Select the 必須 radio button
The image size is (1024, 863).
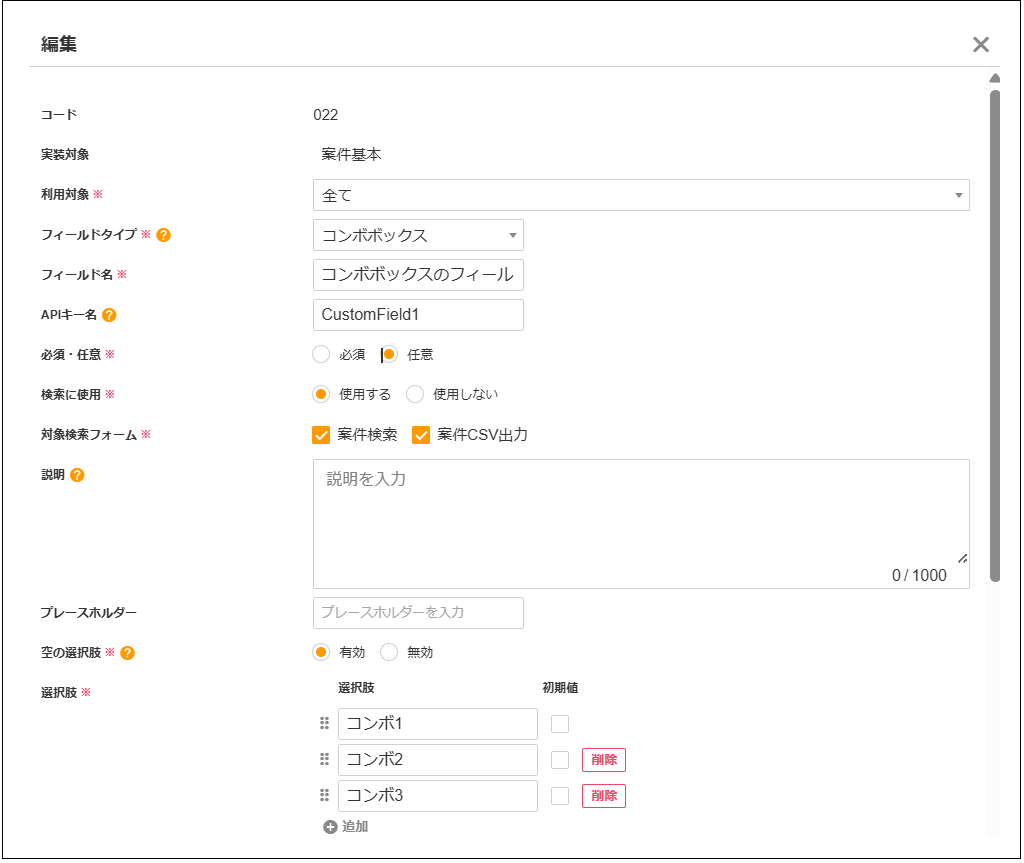(x=321, y=354)
